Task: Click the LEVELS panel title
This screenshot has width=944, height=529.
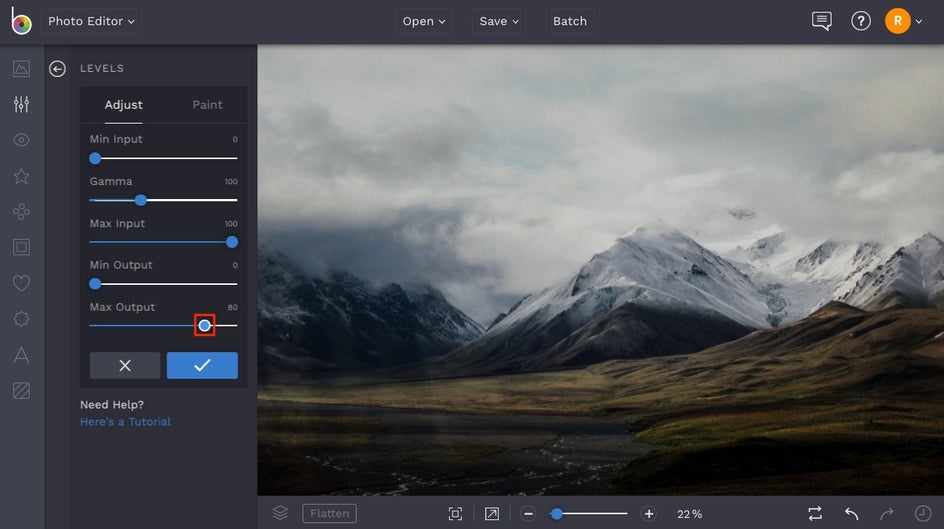Action: coord(102,69)
